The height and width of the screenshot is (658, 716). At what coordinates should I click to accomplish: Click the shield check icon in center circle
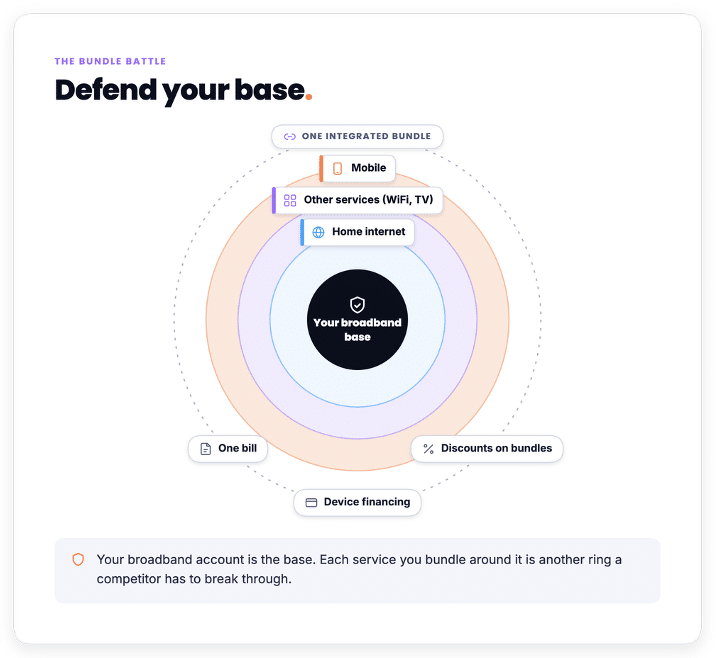click(x=357, y=305)
